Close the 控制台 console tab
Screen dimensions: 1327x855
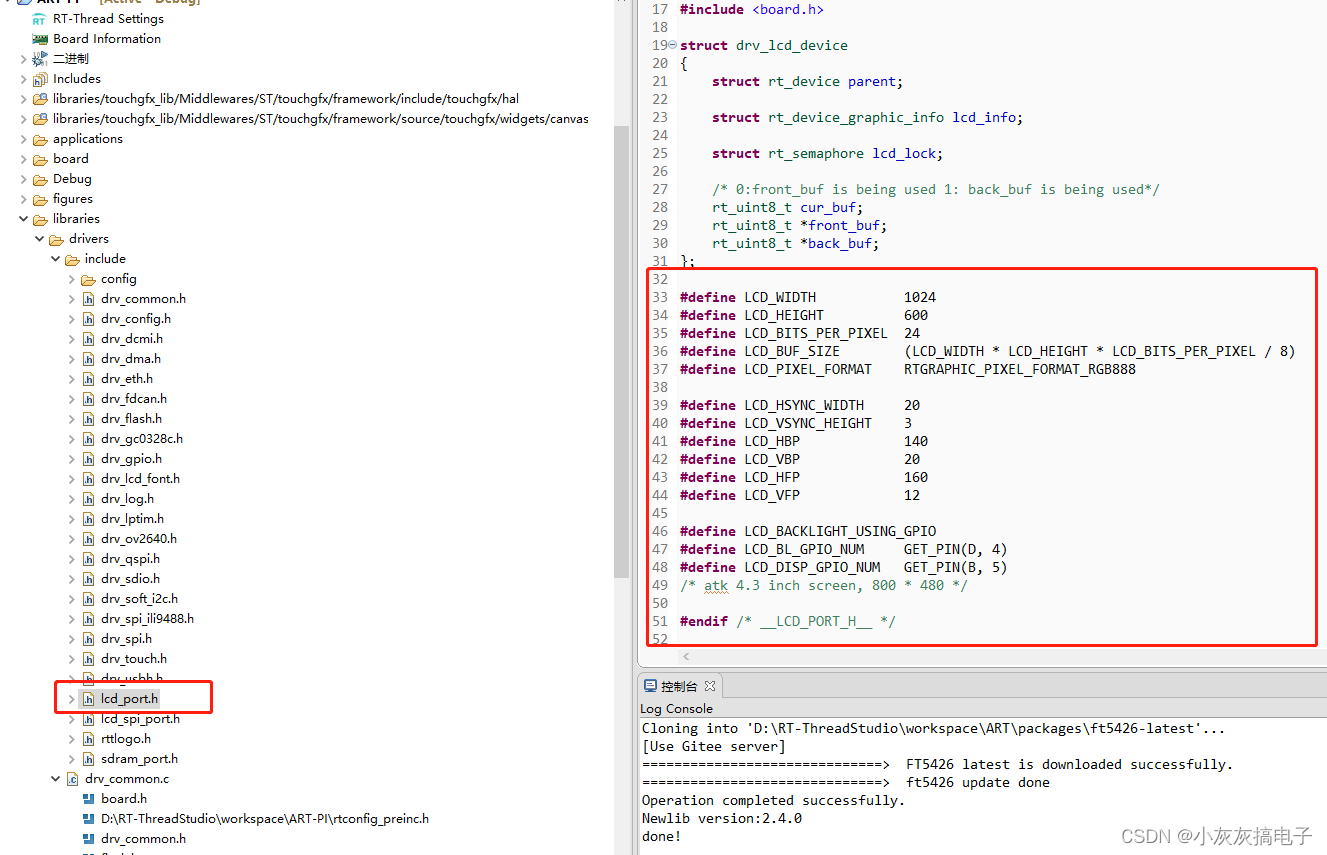(710, 686)
